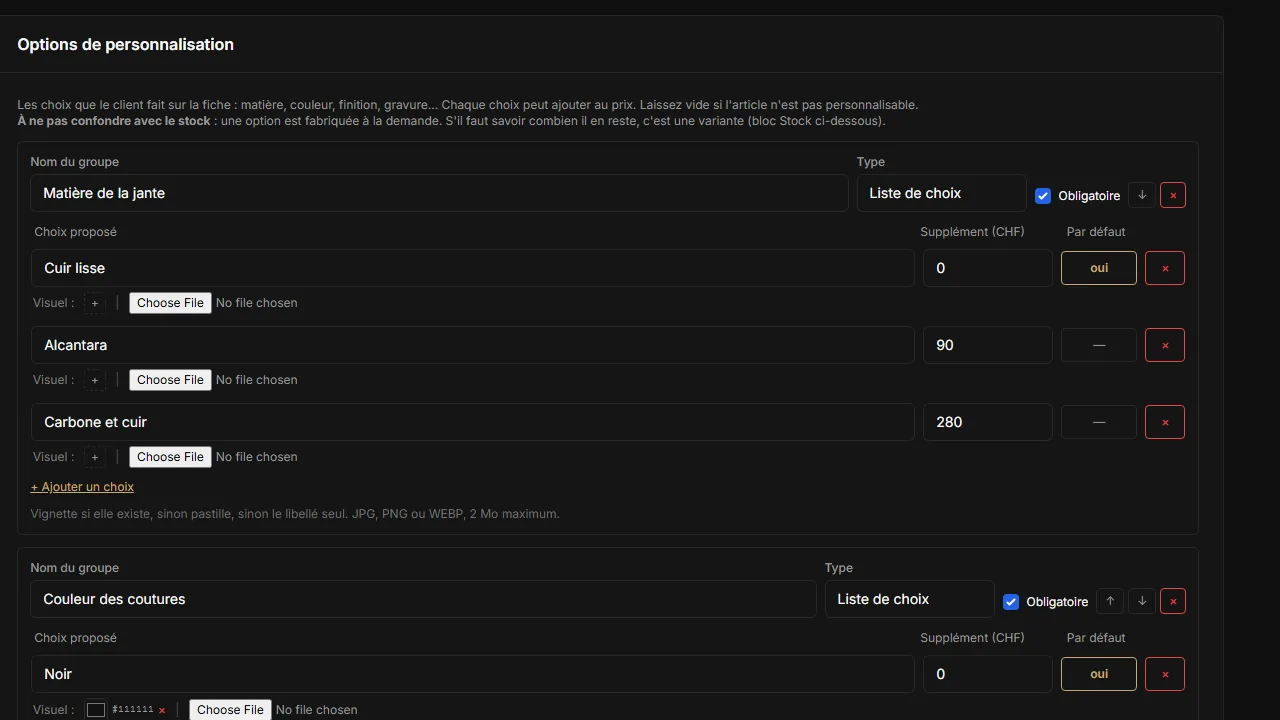
Task: Open Type dropdown for Couleur des coutures
Action: pos(909,599)
